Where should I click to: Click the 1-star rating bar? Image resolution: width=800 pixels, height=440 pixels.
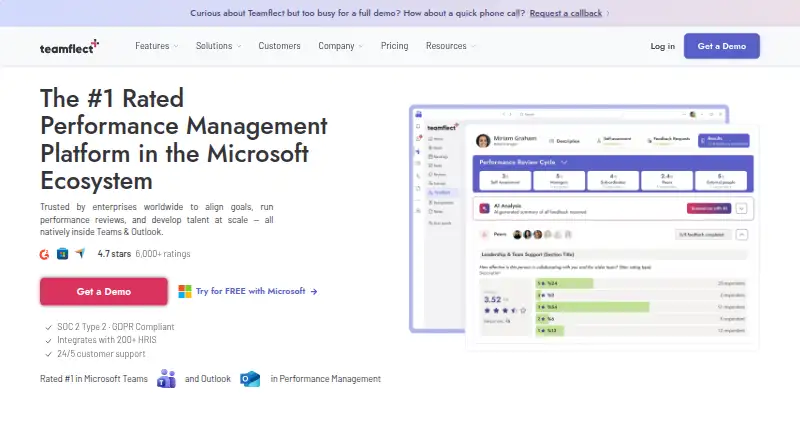coord(549,331)
